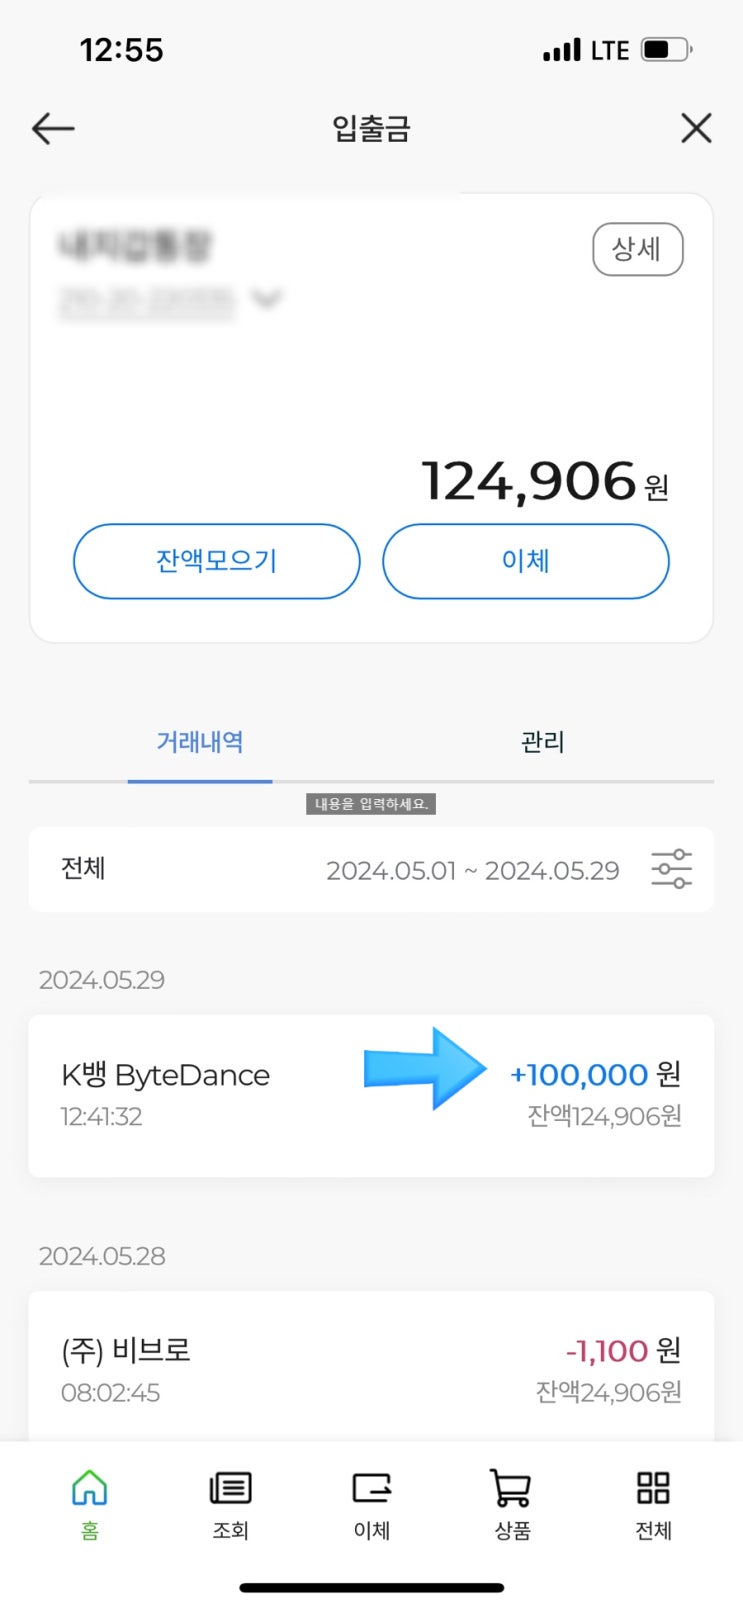Select the 전체 transaction type filter
Viewport: 743px width, 1608px height.
[83, 868]
